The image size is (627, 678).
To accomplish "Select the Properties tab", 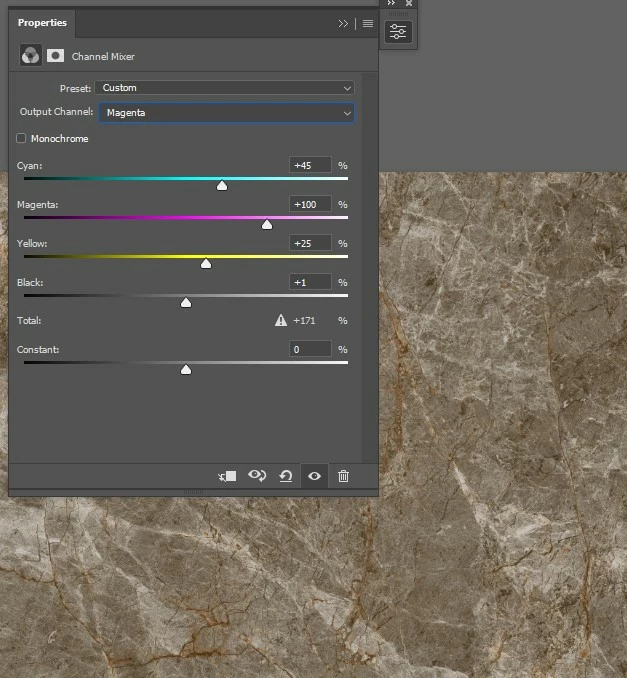I will click(x=42, y=23).
